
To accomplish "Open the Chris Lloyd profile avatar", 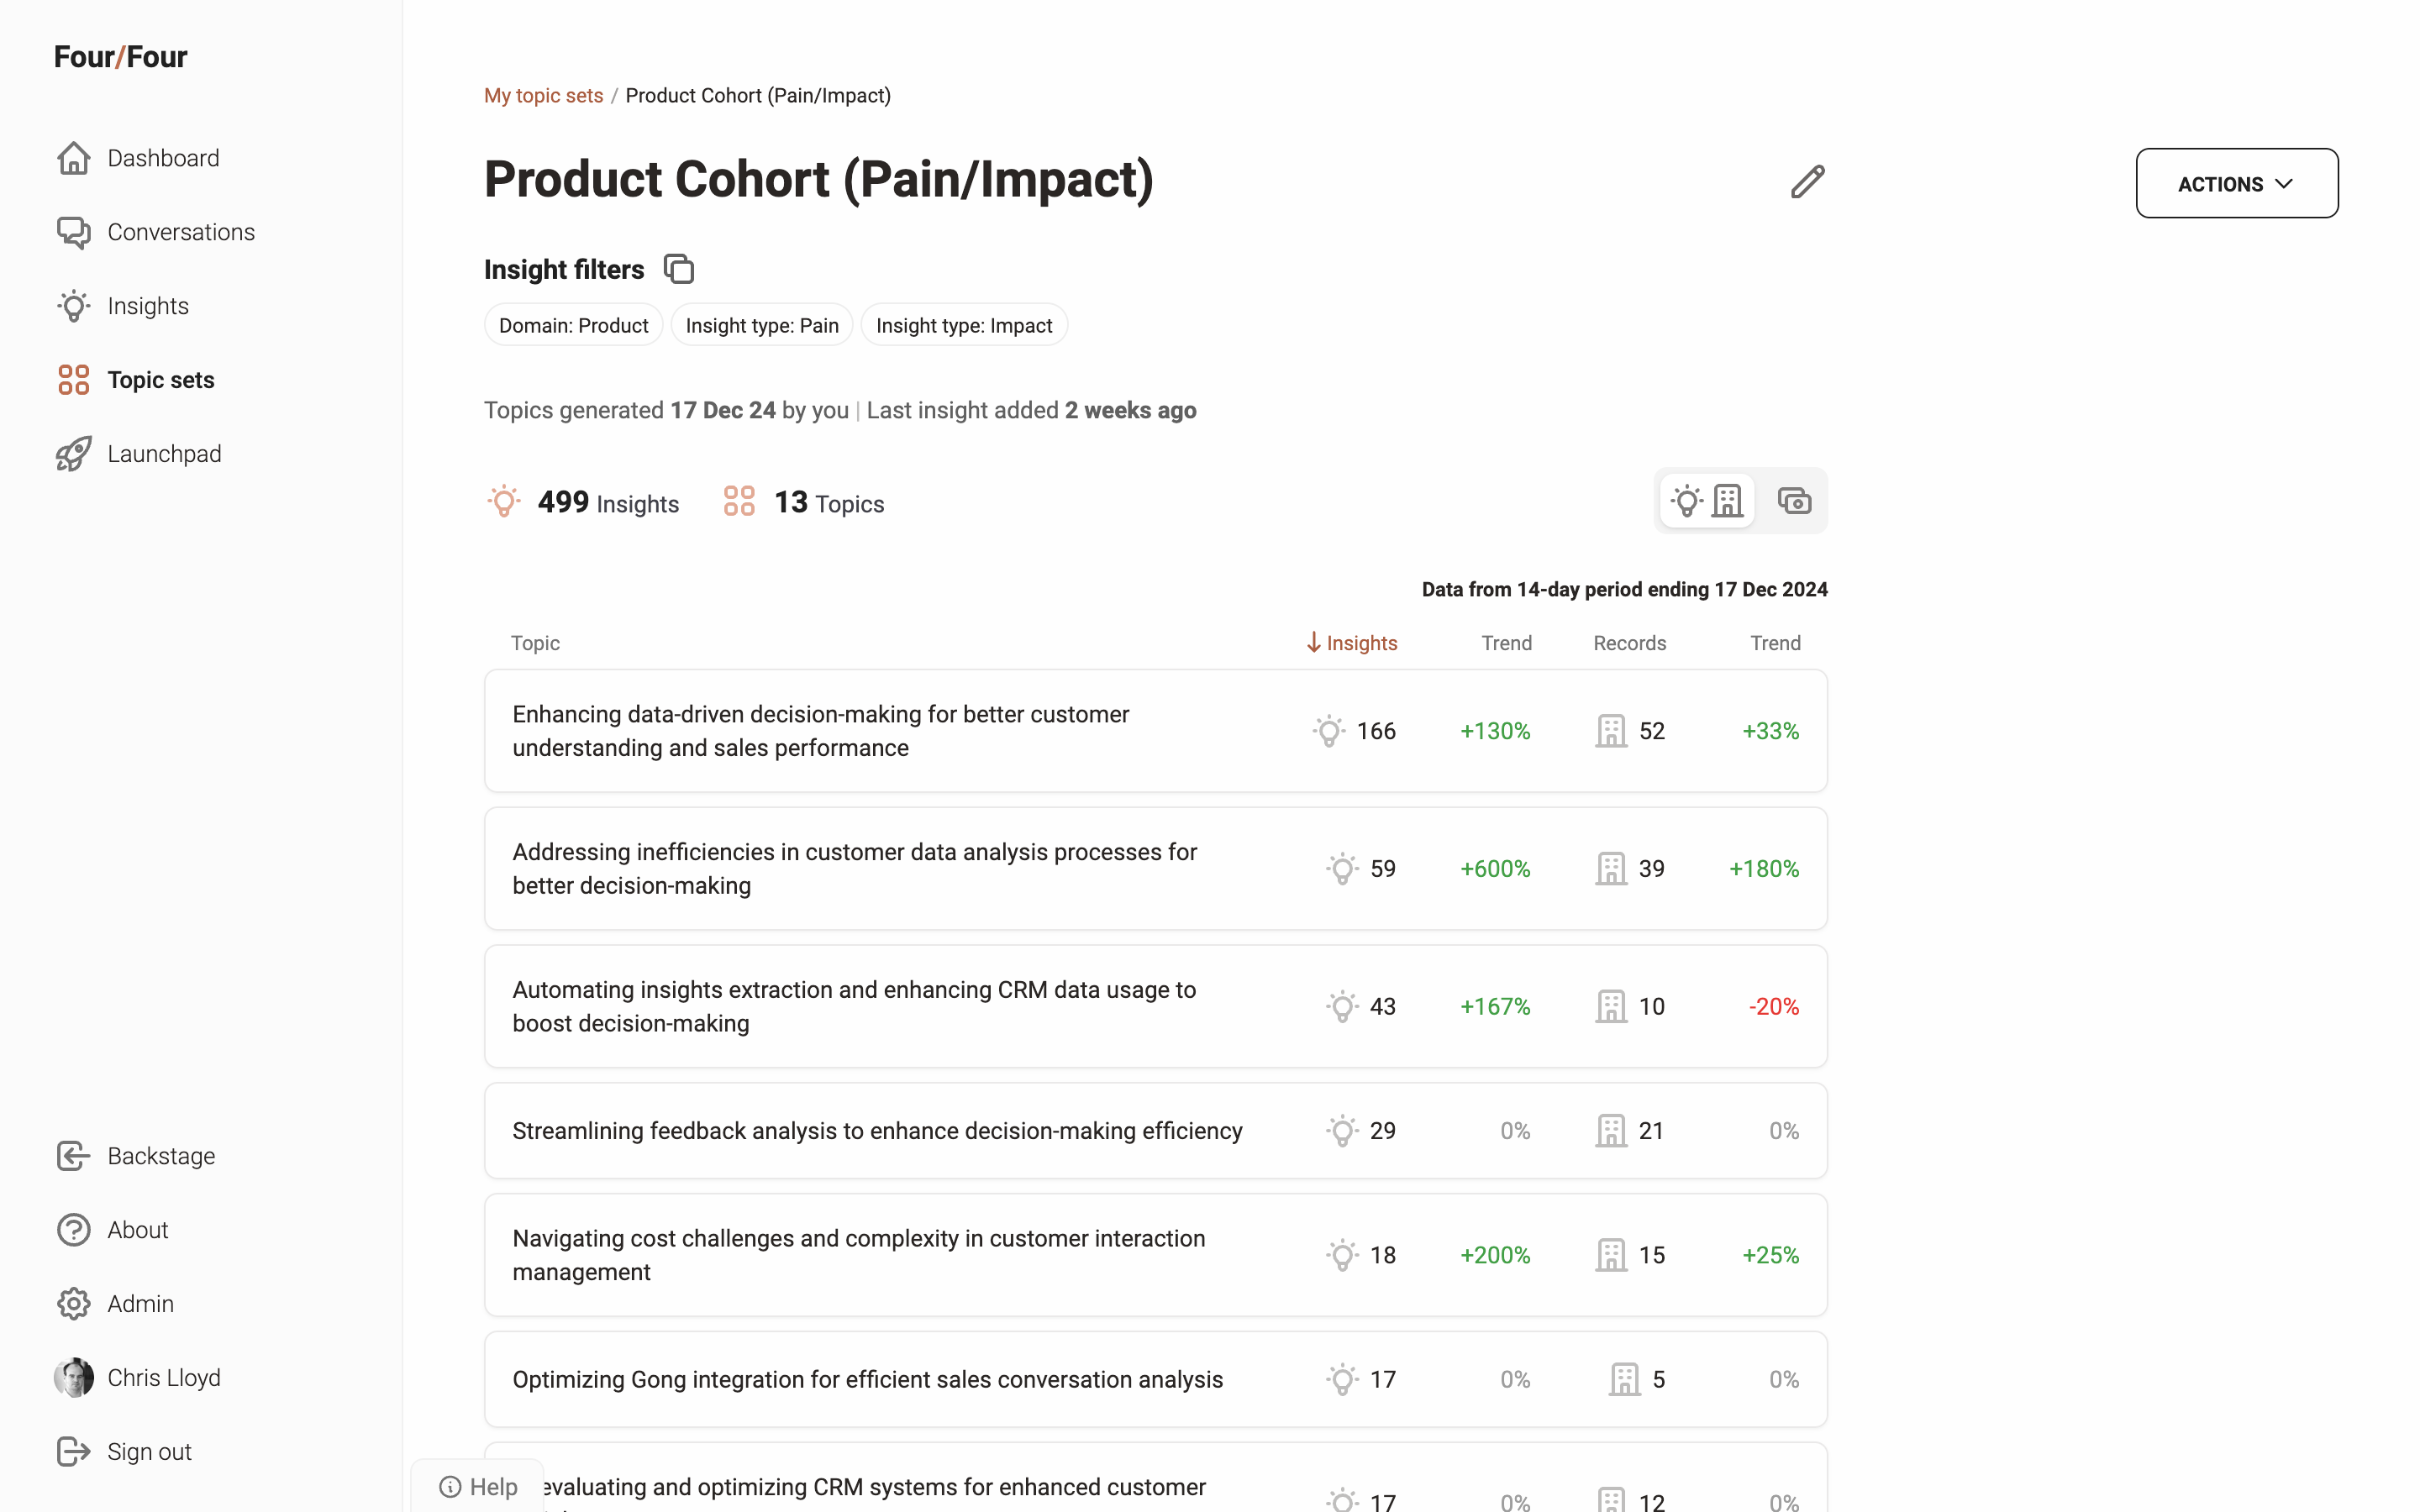I will click(73, 1378).
